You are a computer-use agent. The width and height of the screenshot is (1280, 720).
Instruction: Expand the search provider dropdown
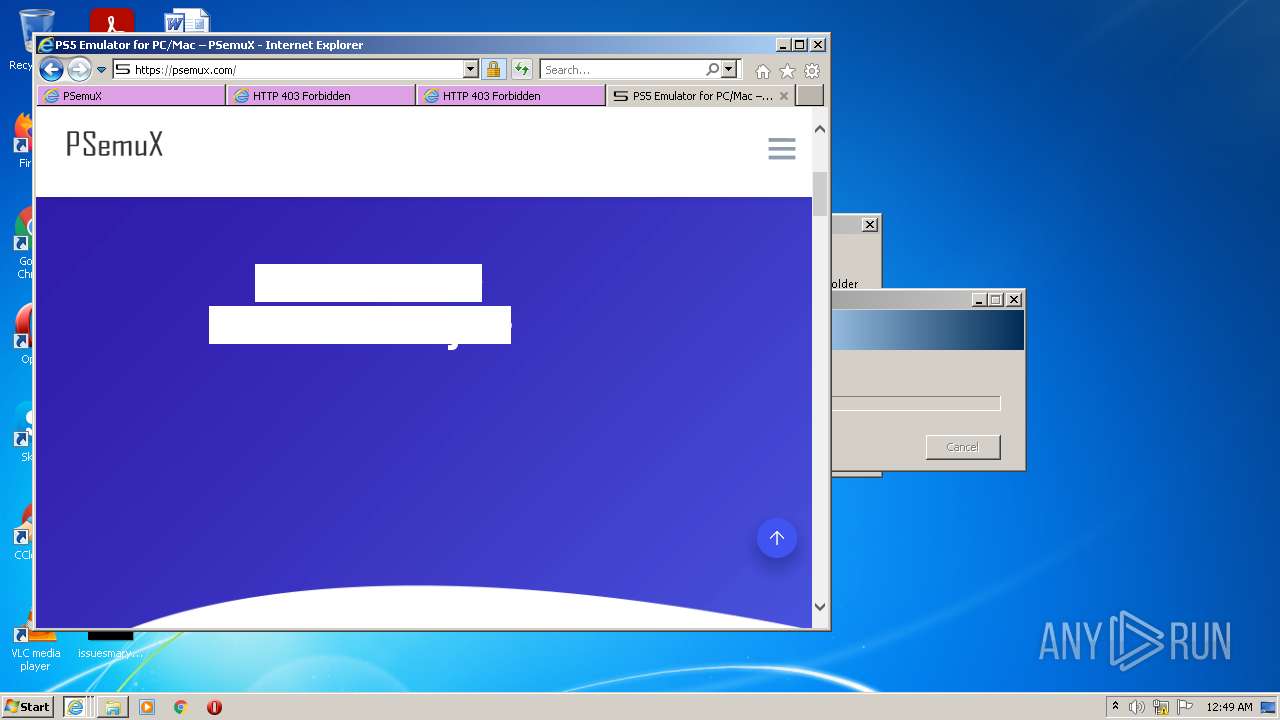729,70
